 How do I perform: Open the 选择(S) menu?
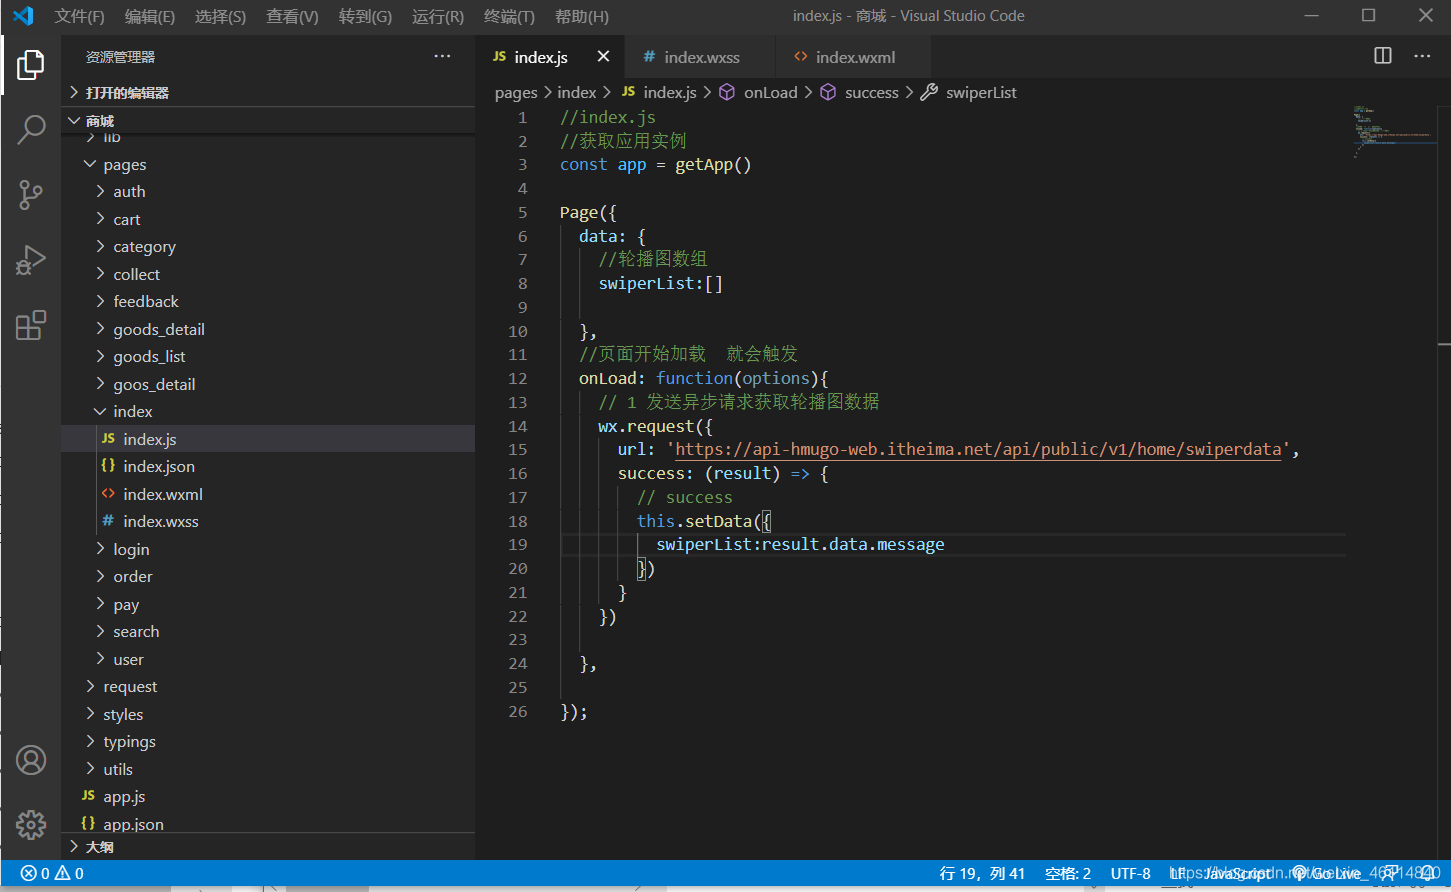pyautogui.click(x=220, y=16)
